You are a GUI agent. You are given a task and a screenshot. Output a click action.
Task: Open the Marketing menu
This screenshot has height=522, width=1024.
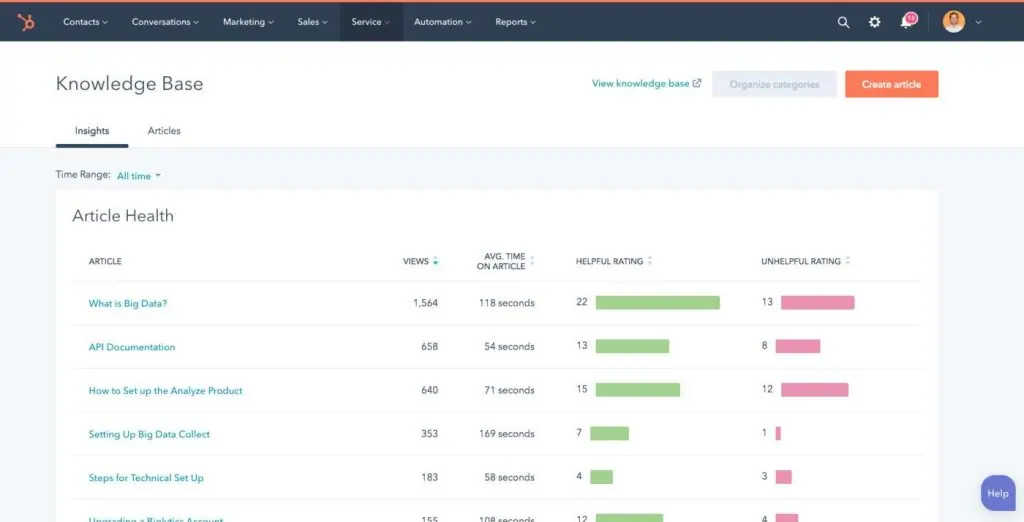pyautogui.click(x=248, y=22)
